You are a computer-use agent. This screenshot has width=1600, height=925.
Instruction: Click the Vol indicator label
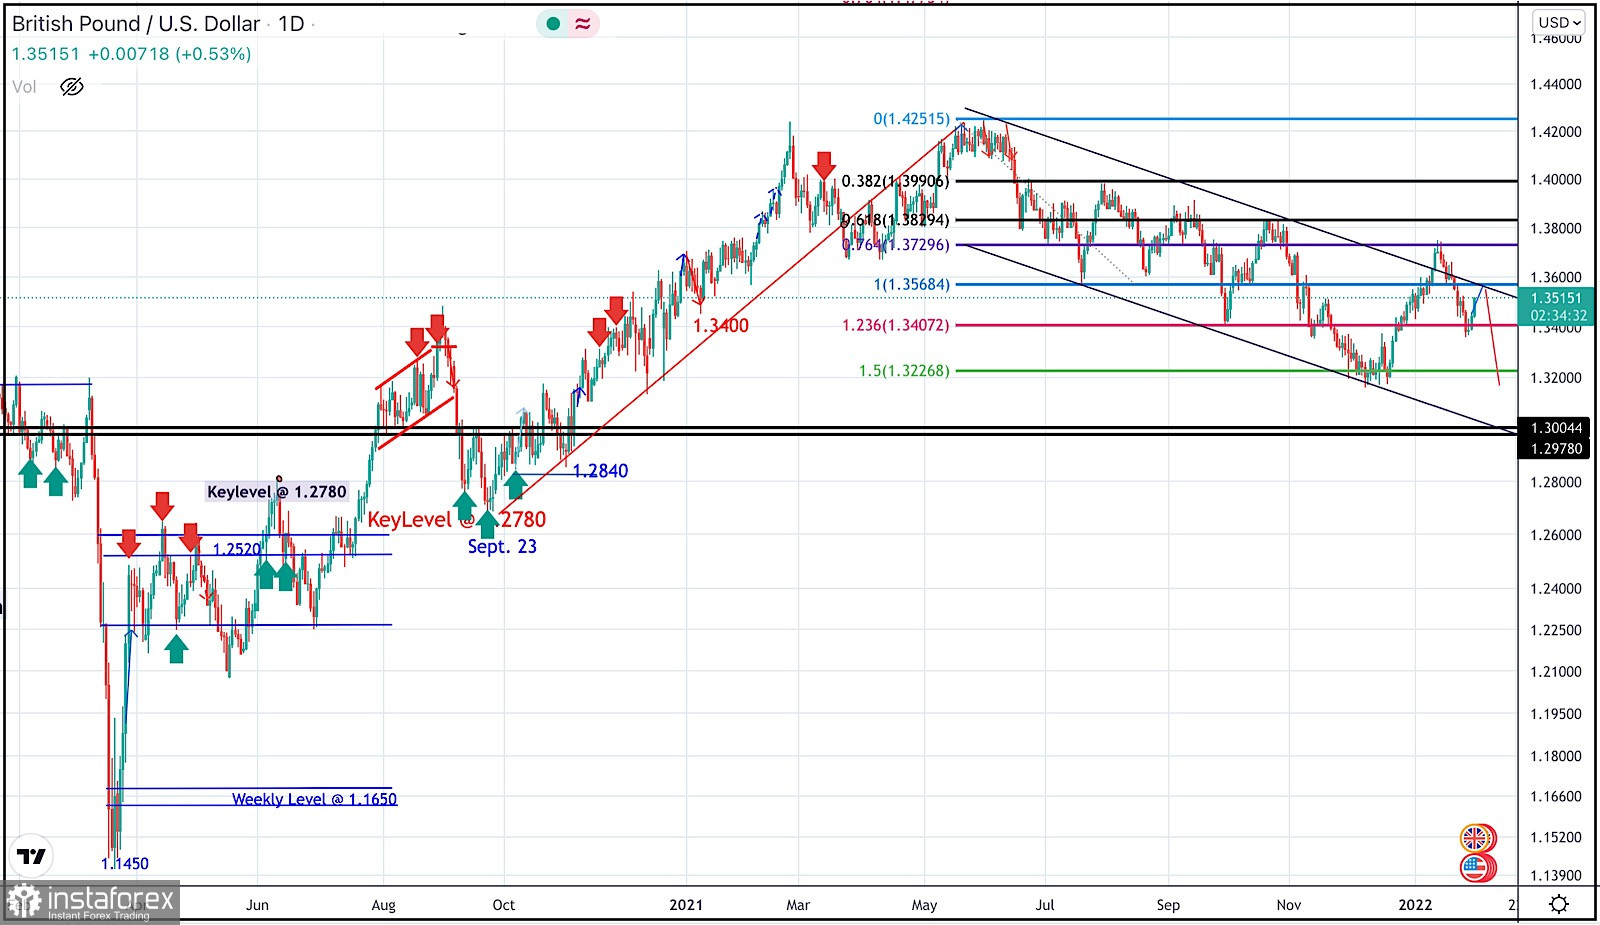[x=24, y=87]
